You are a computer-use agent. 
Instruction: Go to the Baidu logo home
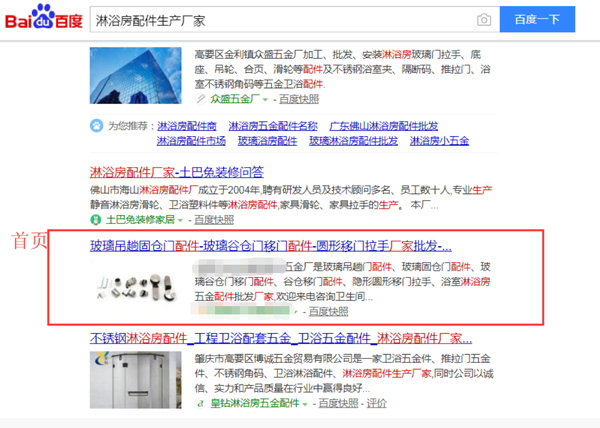[x=44, y=17]
